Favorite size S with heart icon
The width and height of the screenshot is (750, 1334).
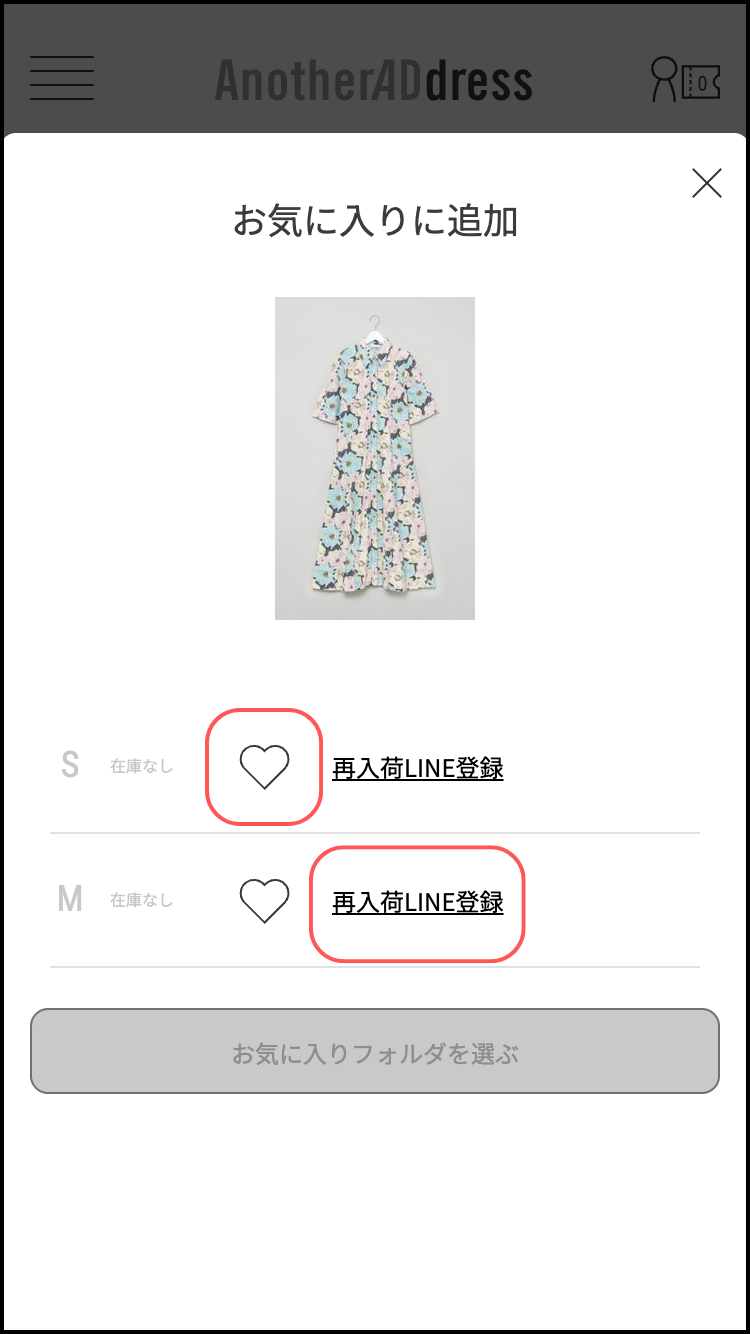[x=264, y=768]
